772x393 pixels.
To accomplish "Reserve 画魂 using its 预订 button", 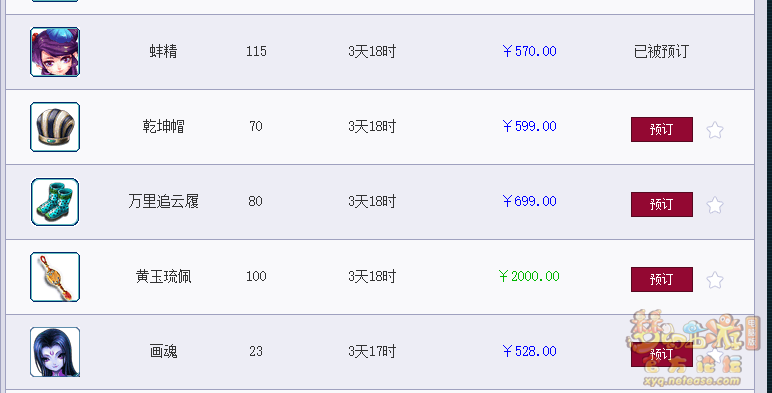I will point(662,354).
